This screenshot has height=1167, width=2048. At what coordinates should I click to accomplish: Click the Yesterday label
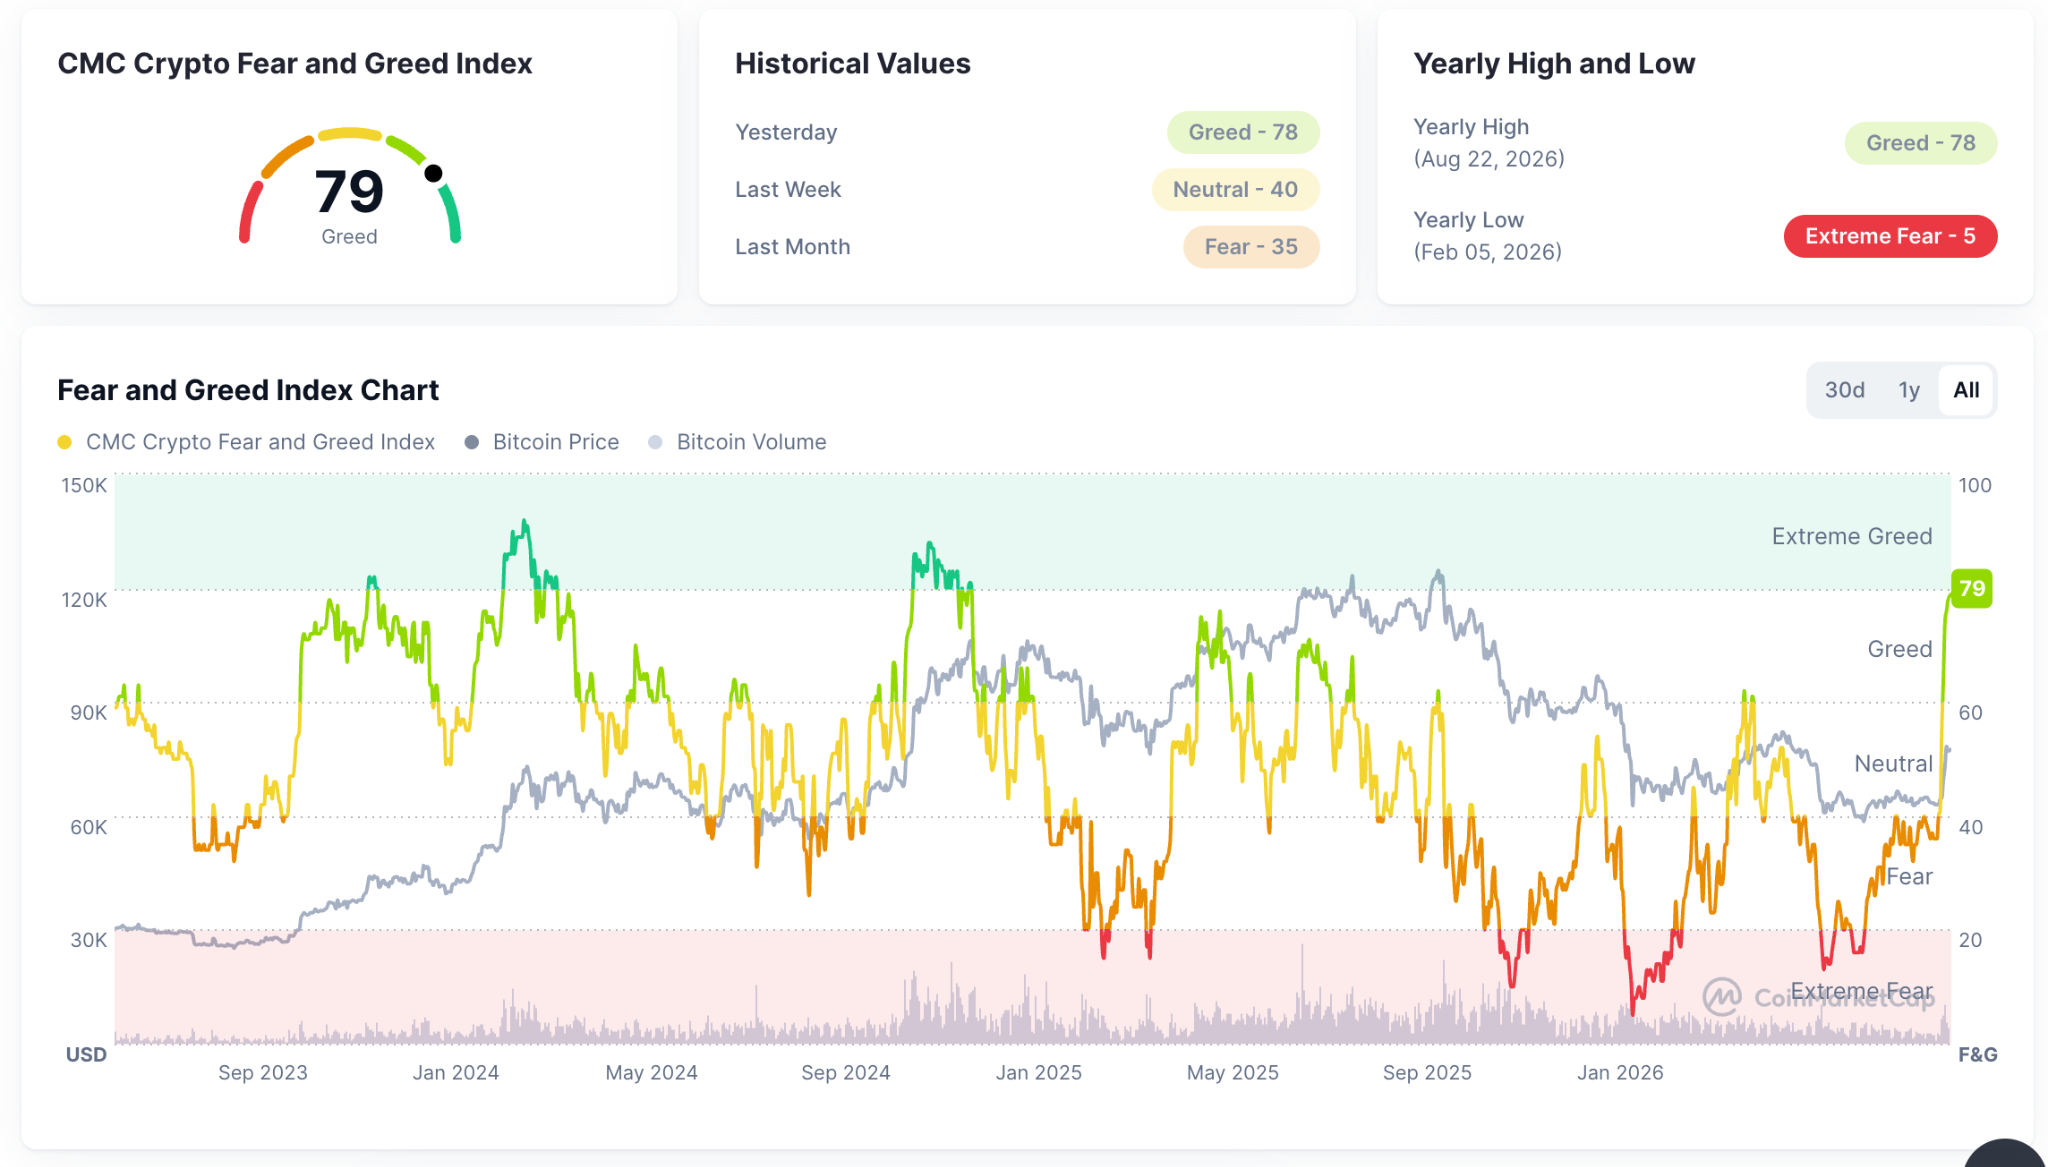(x=786, y=132)
